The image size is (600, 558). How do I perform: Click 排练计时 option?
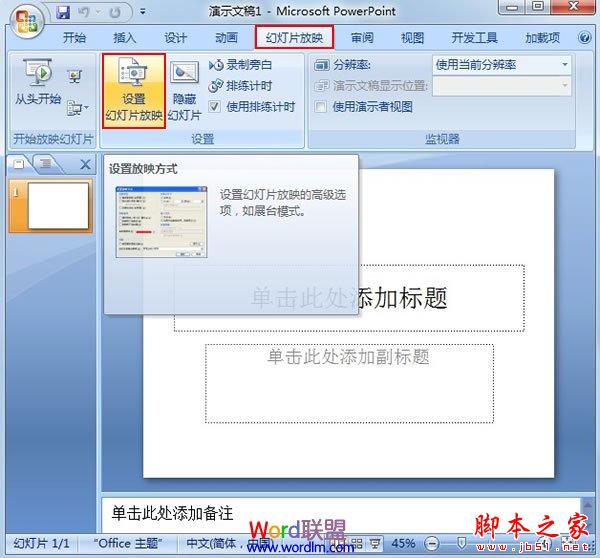click(x=241, y=86)
